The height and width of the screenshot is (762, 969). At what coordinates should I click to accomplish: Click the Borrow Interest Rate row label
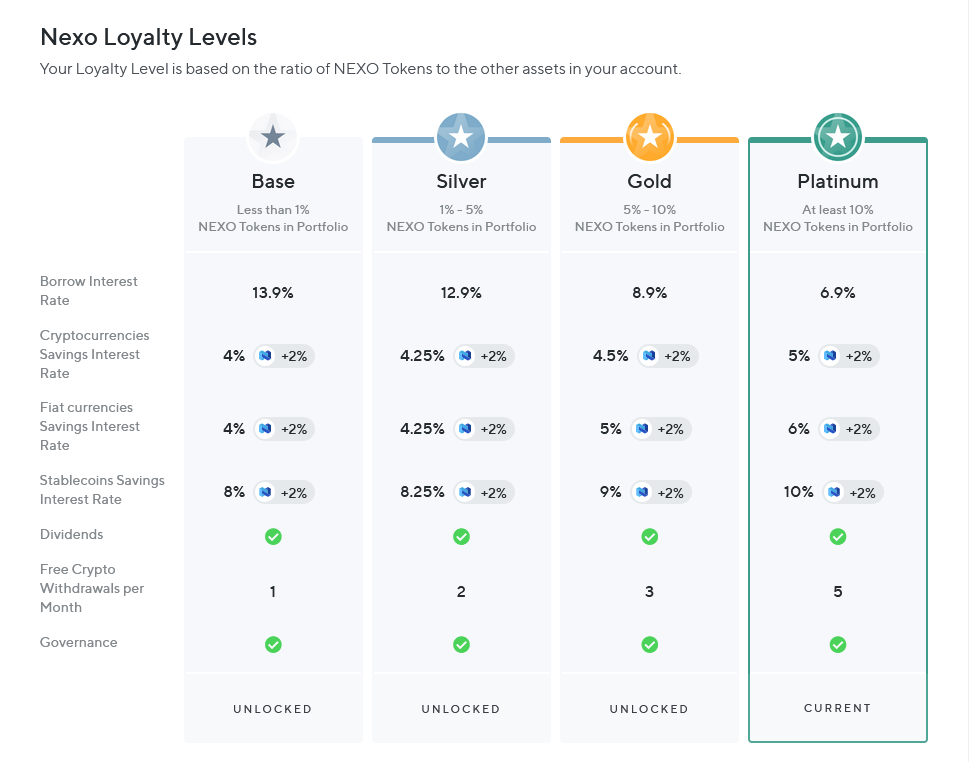tap(88, 290)
